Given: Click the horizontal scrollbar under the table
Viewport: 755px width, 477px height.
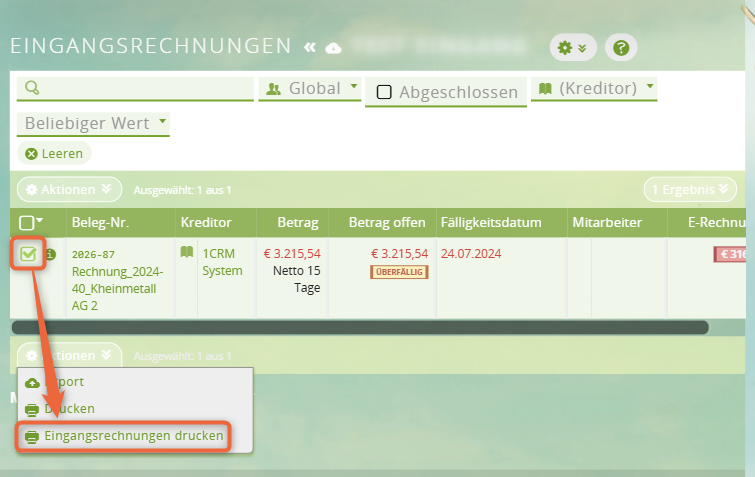Looking at the screenshot, I should point(360,328).
